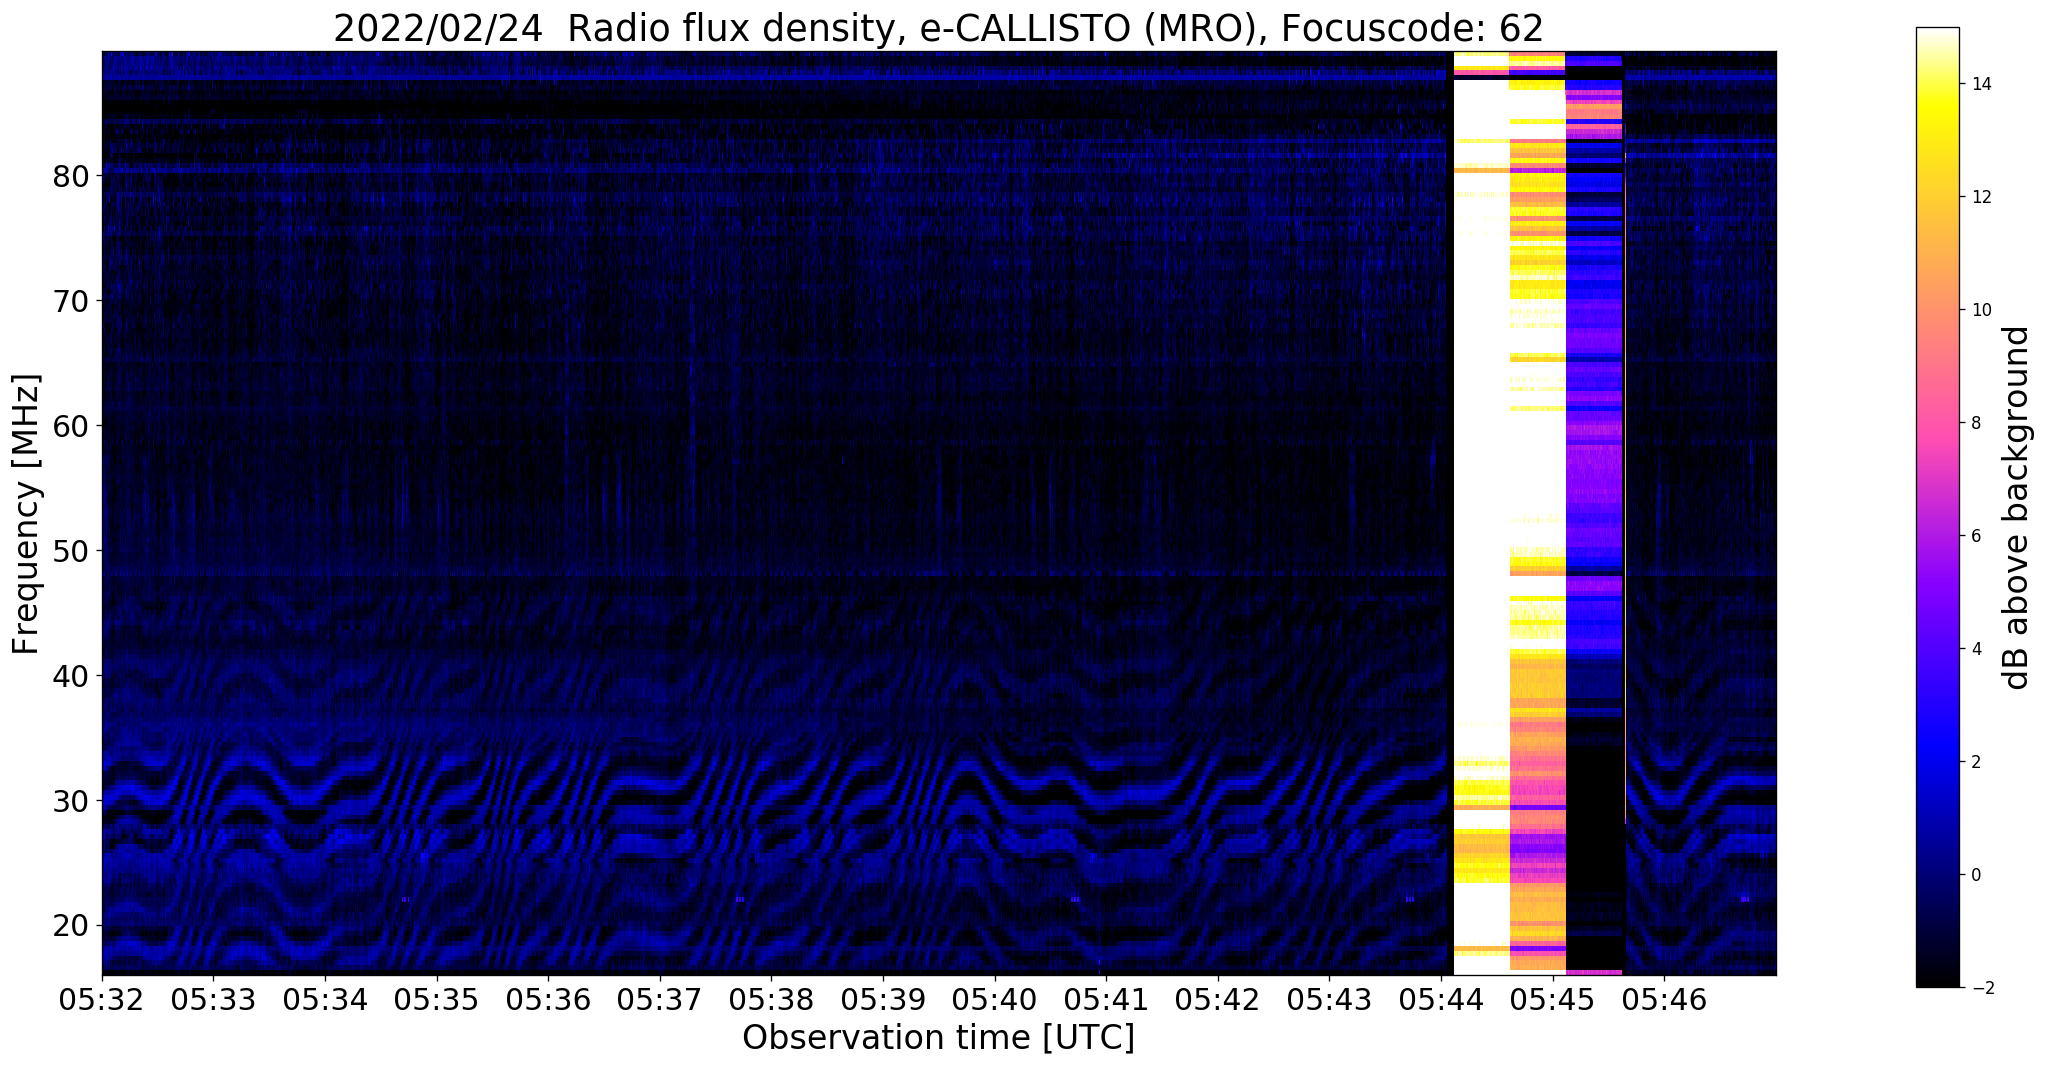Click the 70 MHz frequency tick label
2047x1067 pixels.
point(70,301)
